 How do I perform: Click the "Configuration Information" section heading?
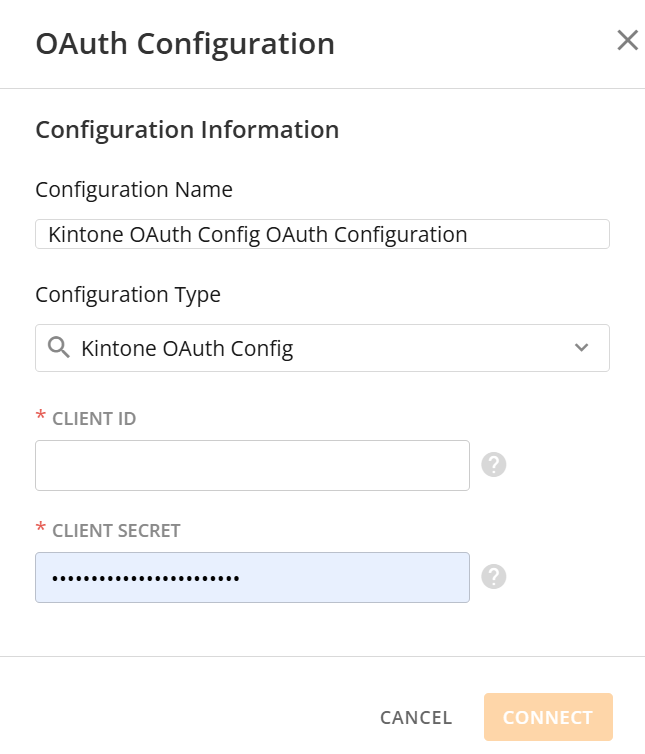(187, 129)
